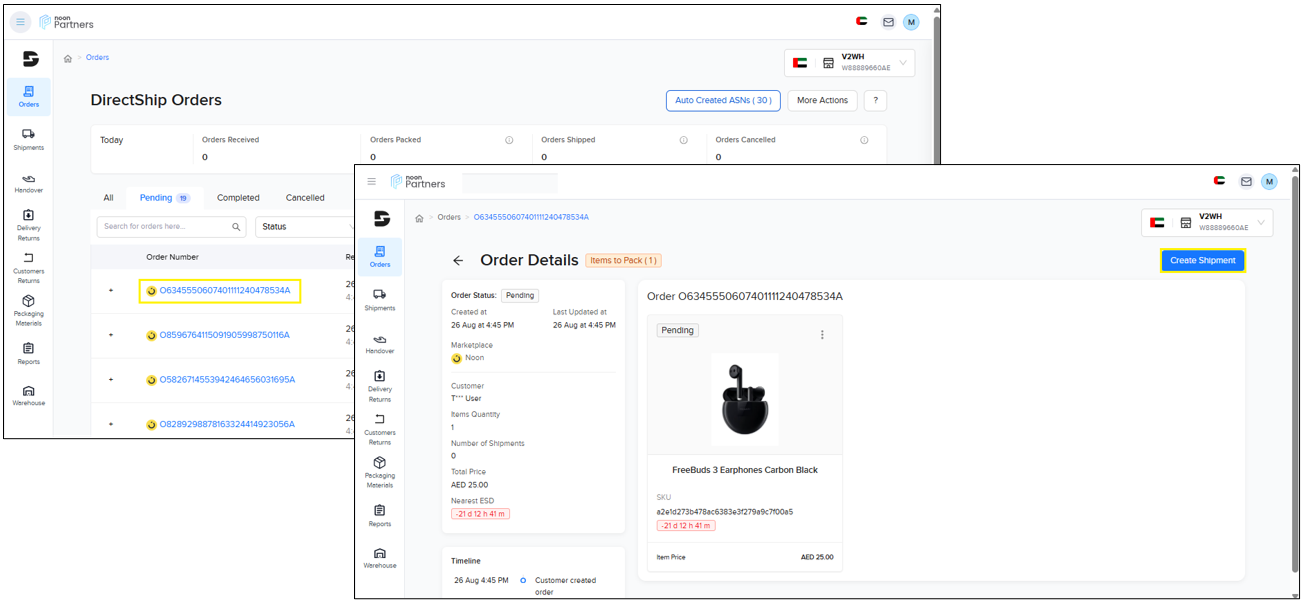Switch to the Cancelled orders tab
The height and width of the screenshot is (602, 1304).
[305, 198]
